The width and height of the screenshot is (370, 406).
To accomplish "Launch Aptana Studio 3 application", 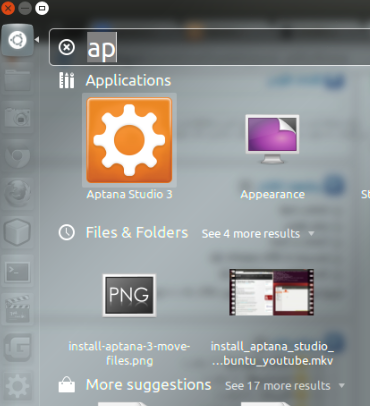I will pyautogui.click(x=129, y=140).
